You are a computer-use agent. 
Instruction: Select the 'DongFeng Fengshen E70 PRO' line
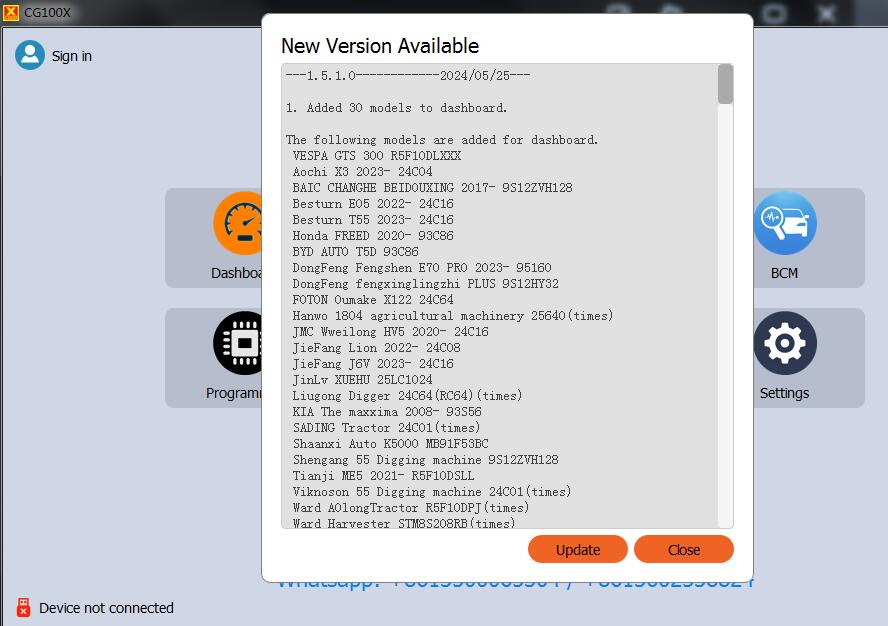click(422, 267)
